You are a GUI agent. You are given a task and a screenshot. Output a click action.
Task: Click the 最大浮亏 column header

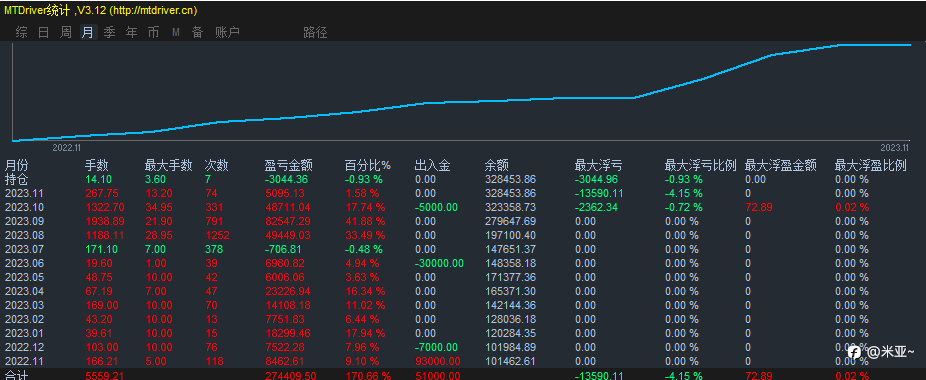(598, 166)
